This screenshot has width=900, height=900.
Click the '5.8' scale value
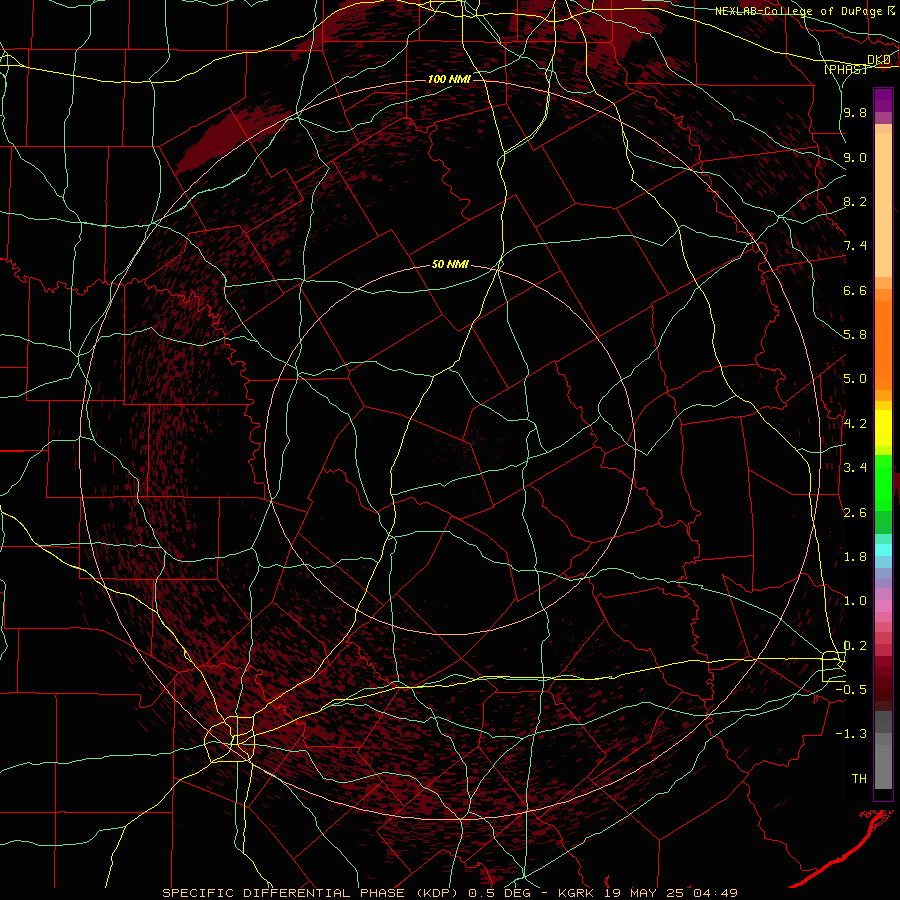pos(855,335)
